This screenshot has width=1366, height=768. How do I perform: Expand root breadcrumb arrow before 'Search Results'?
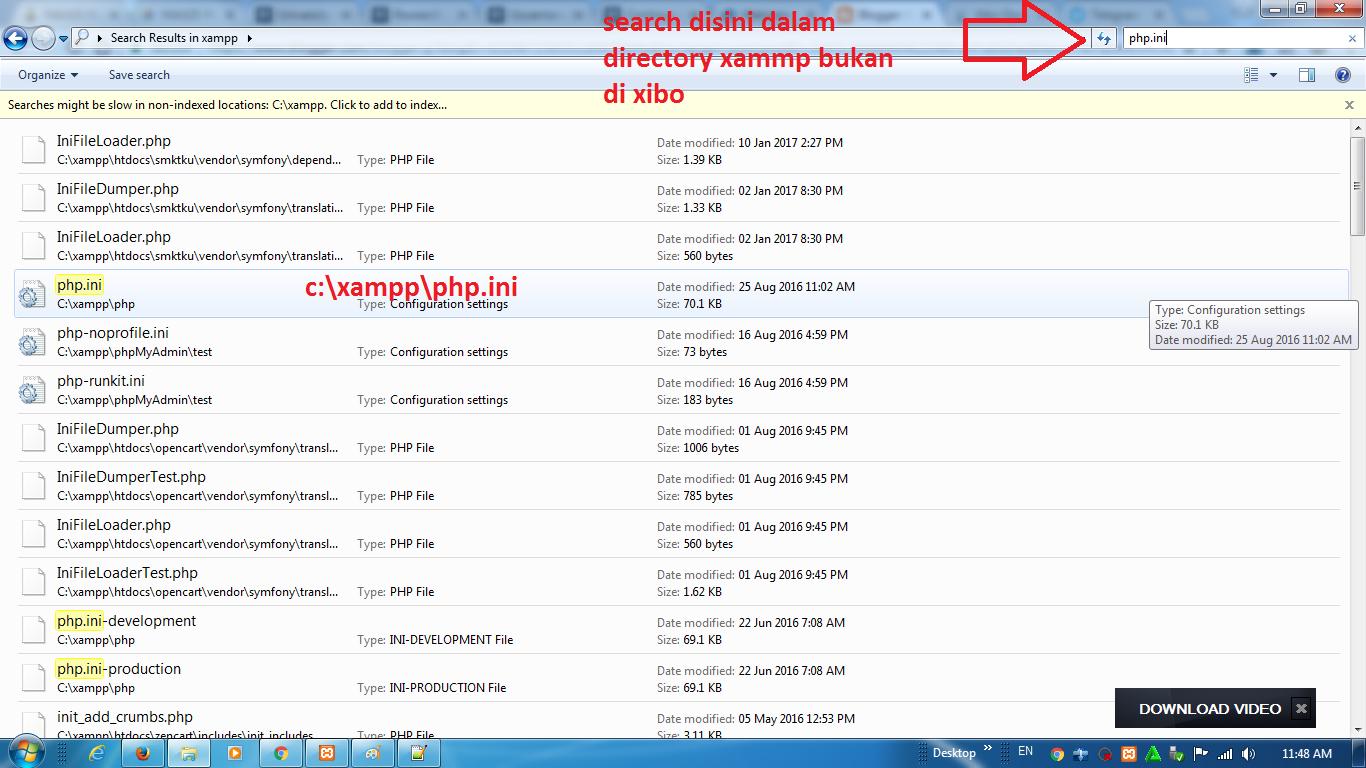101,38
